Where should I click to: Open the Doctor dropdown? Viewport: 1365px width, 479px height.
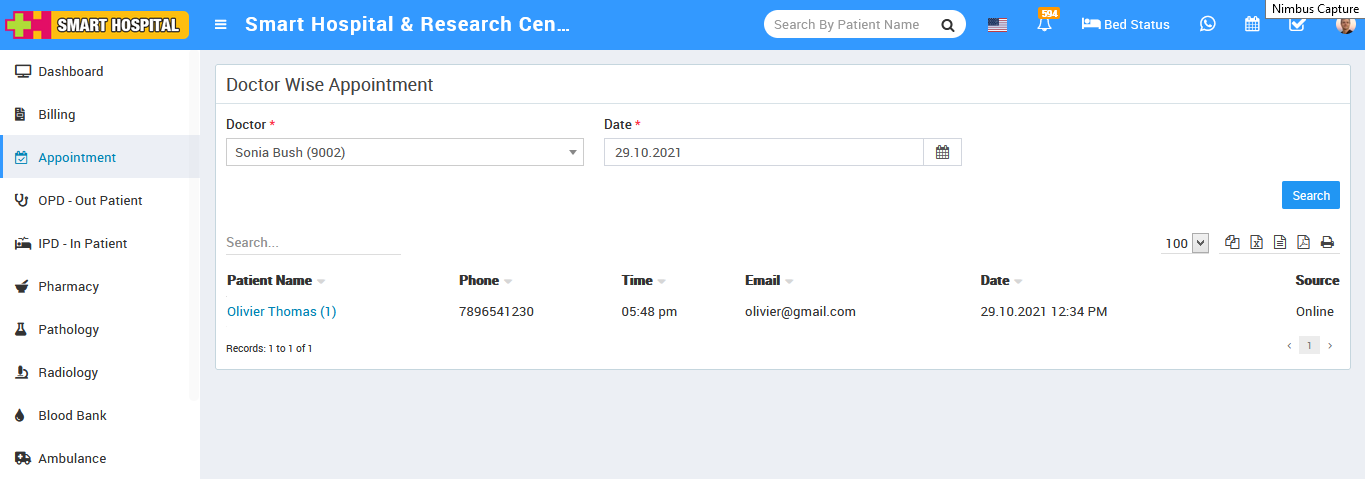click(x=405, y=152)
